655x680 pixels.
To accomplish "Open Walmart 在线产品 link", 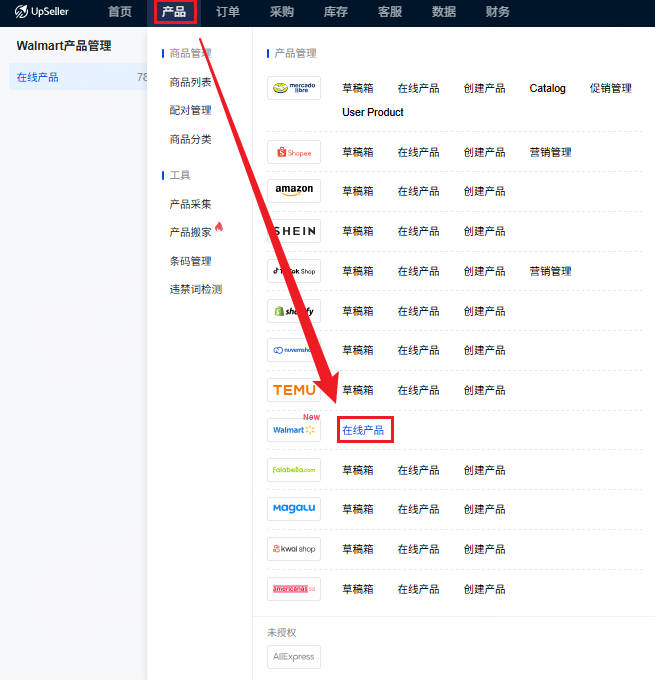I will click(x=363, y=430).
